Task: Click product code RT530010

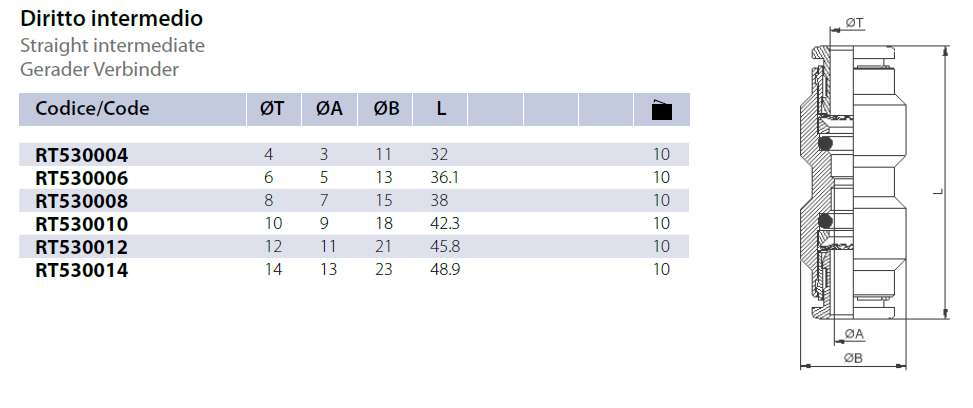Action: [82, 223]
